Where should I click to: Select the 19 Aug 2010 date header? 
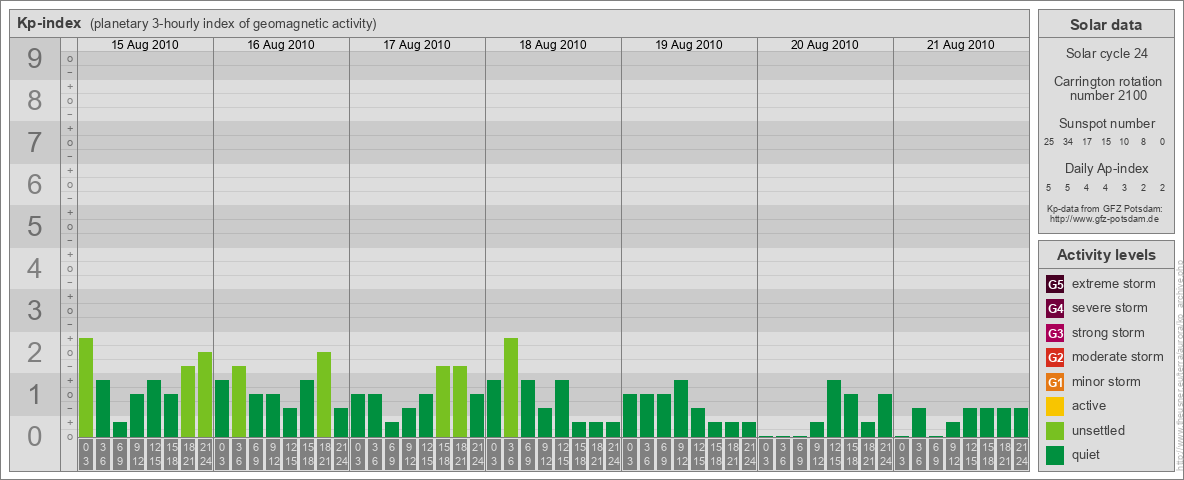689,45
